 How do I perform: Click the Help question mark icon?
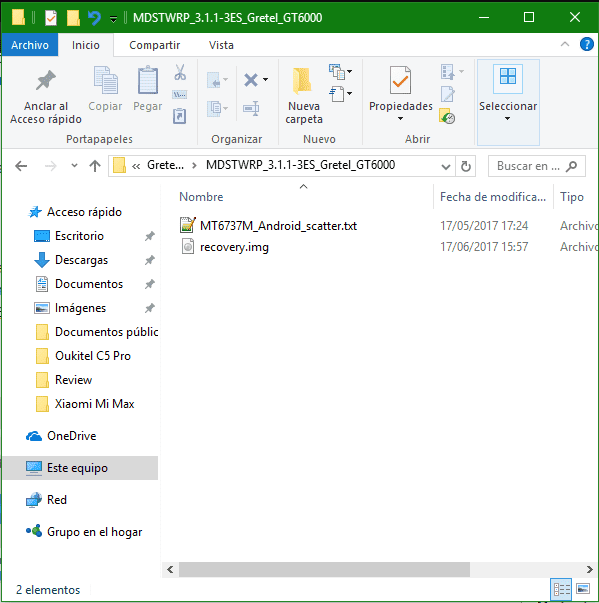[587, 44]
